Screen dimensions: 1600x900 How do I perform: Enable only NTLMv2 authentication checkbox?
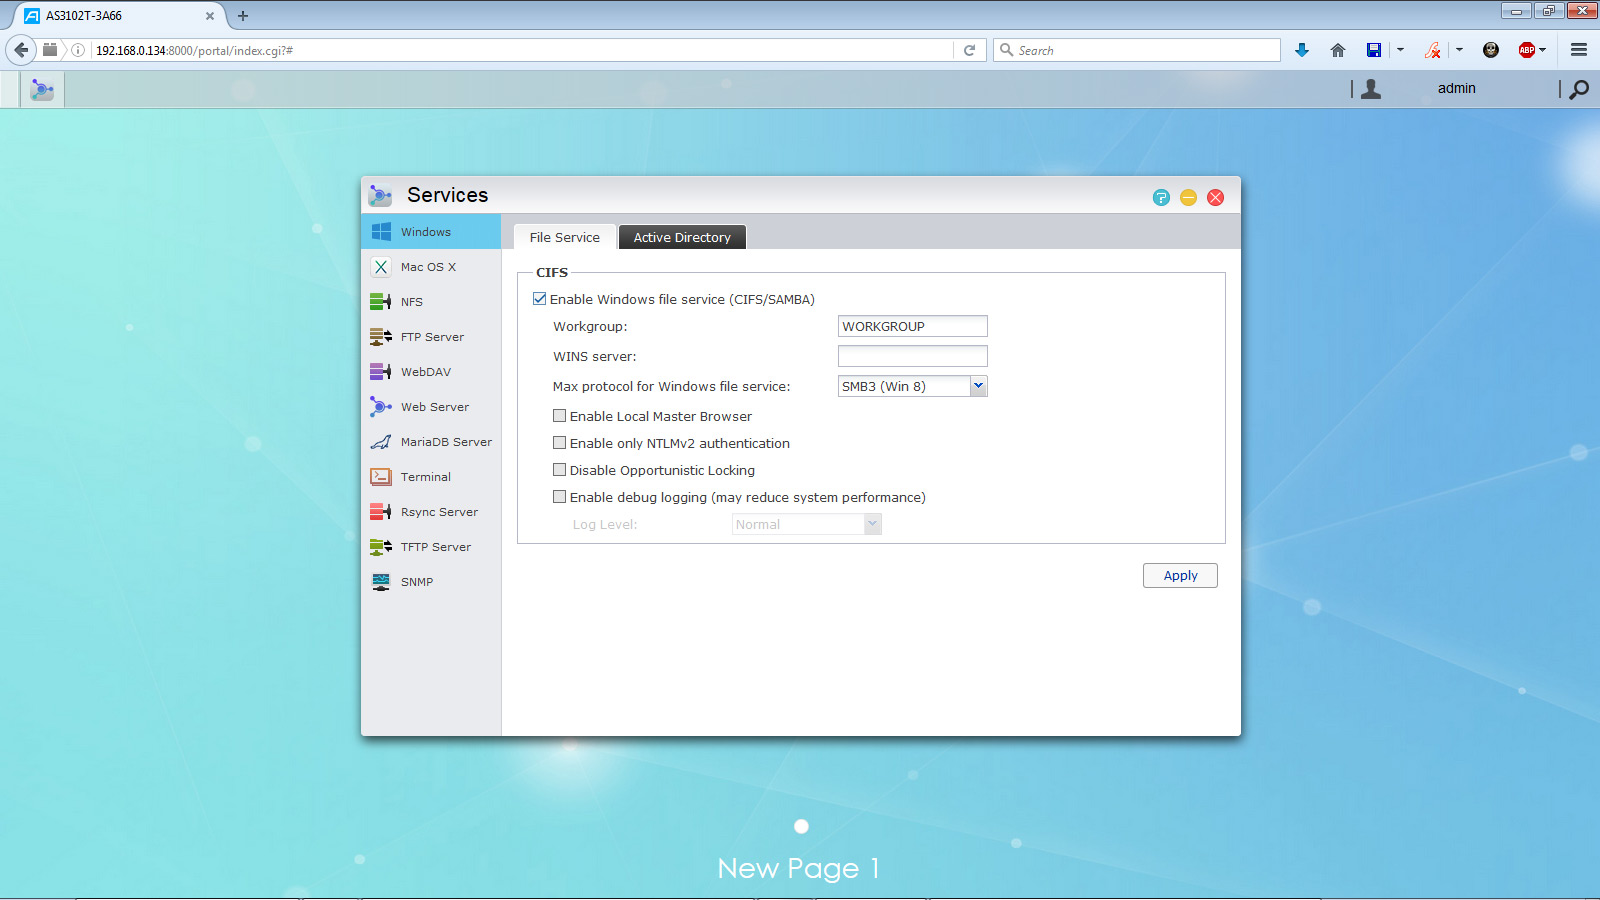560,443
